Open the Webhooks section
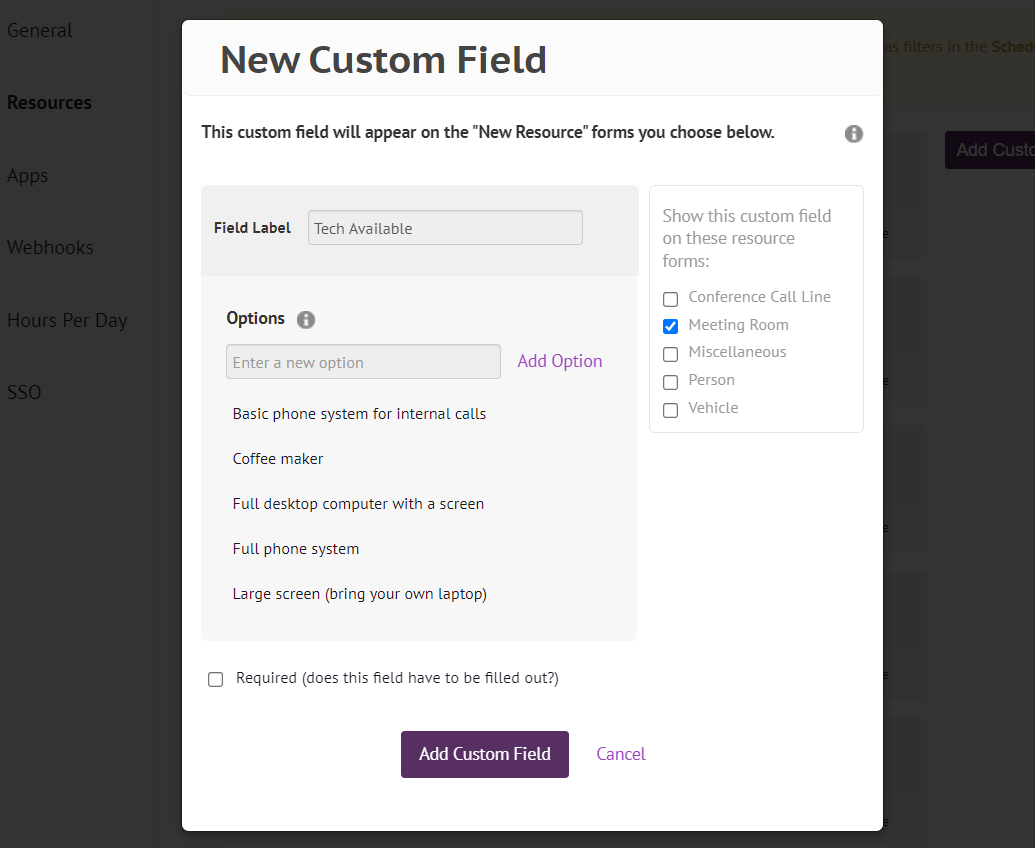1035x848 pixels. pos(50,247)
